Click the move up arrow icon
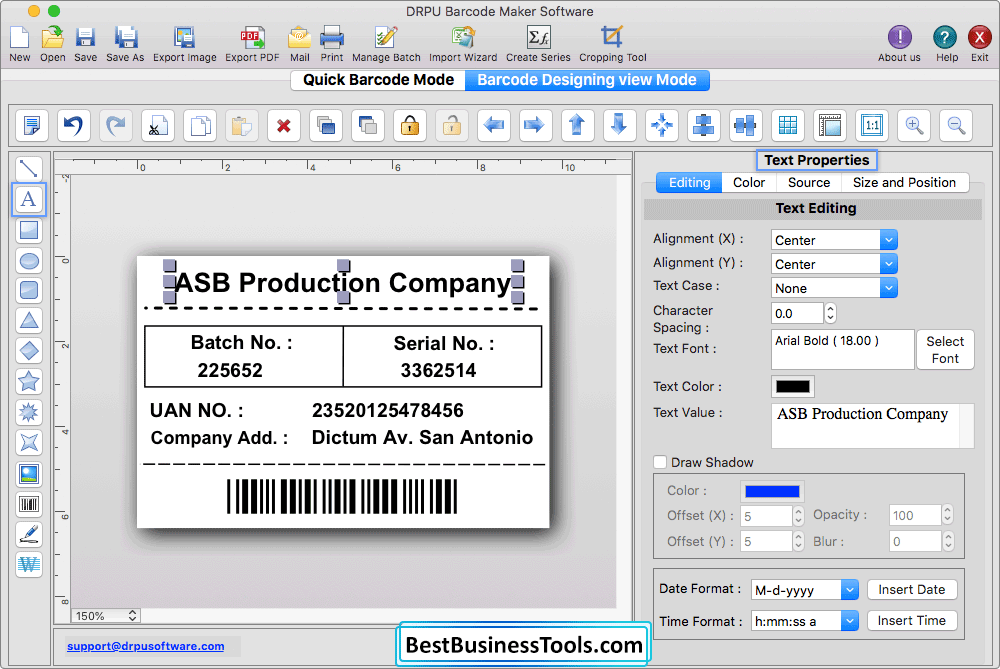 (x=577, y=125)
